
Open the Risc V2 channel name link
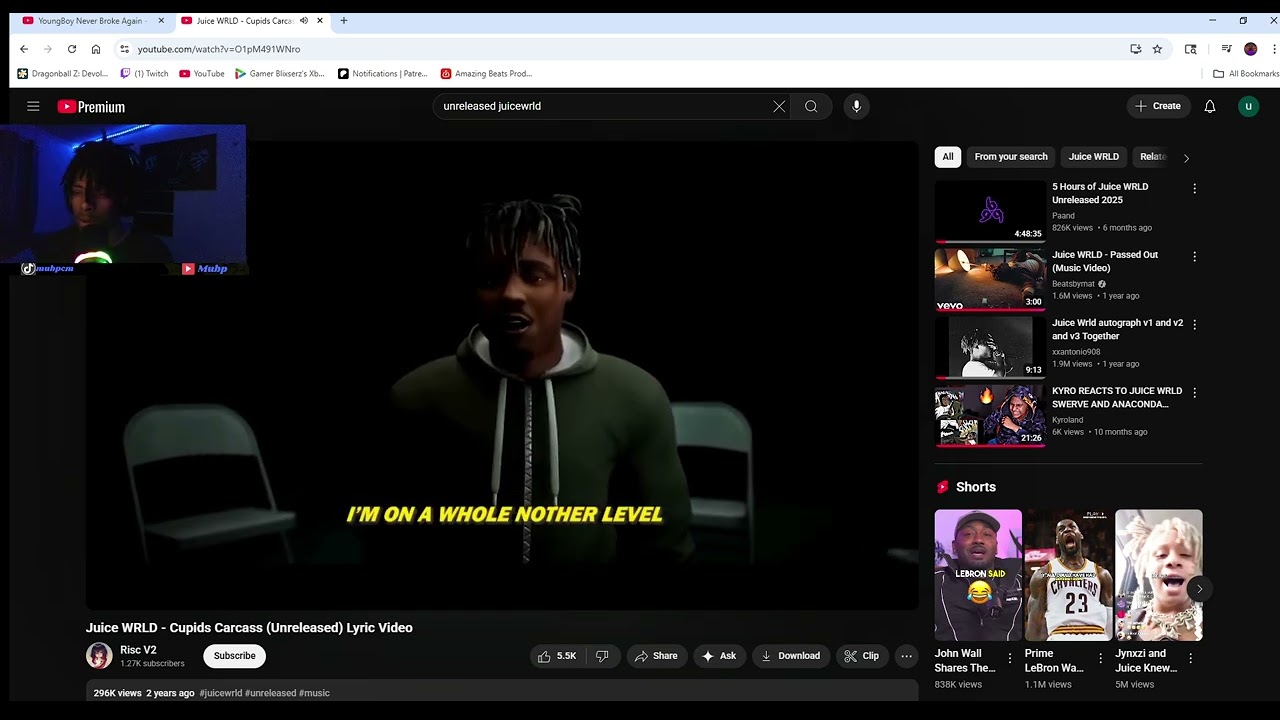pos(138,650)
